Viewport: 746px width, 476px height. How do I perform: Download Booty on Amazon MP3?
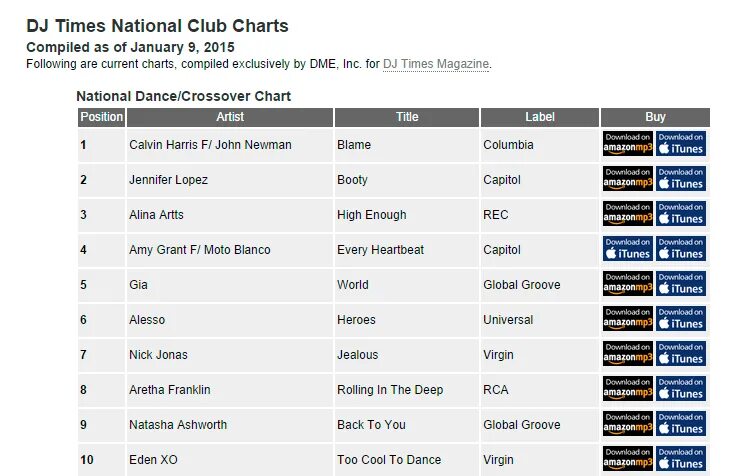tap(628, 178)
